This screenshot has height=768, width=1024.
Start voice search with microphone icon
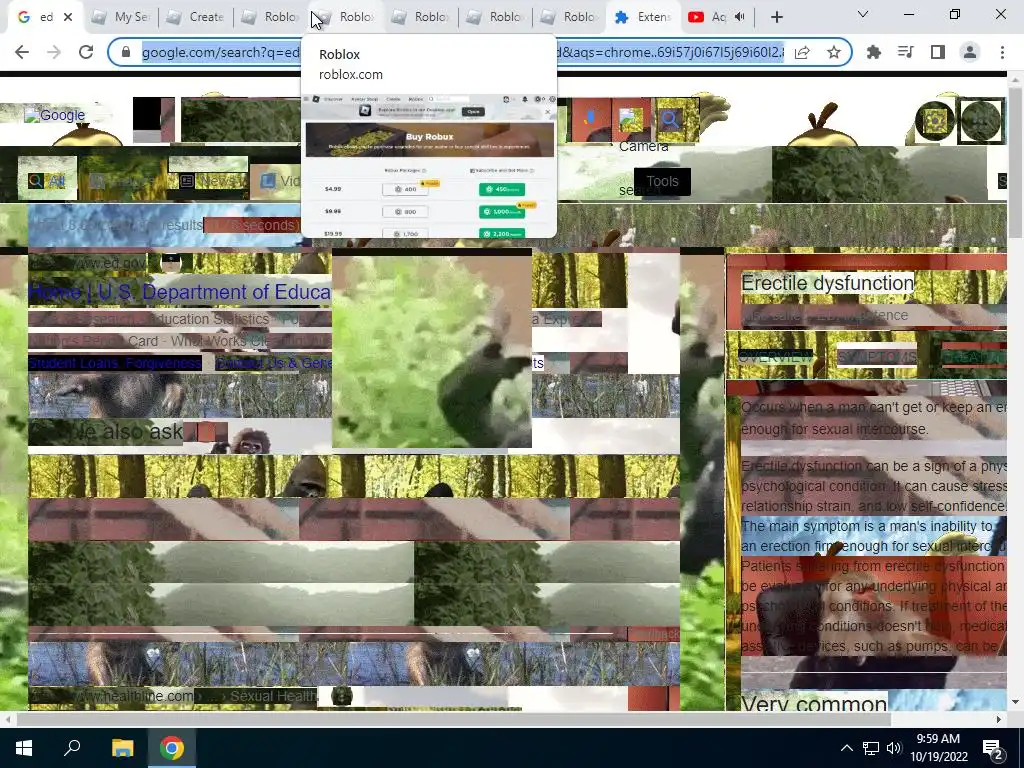590,118
